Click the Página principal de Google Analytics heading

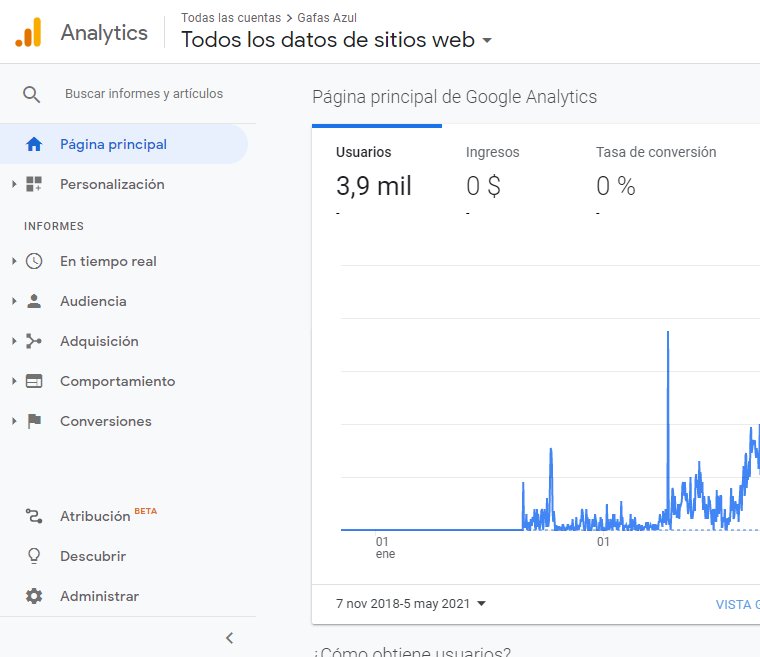click(454, 97)
